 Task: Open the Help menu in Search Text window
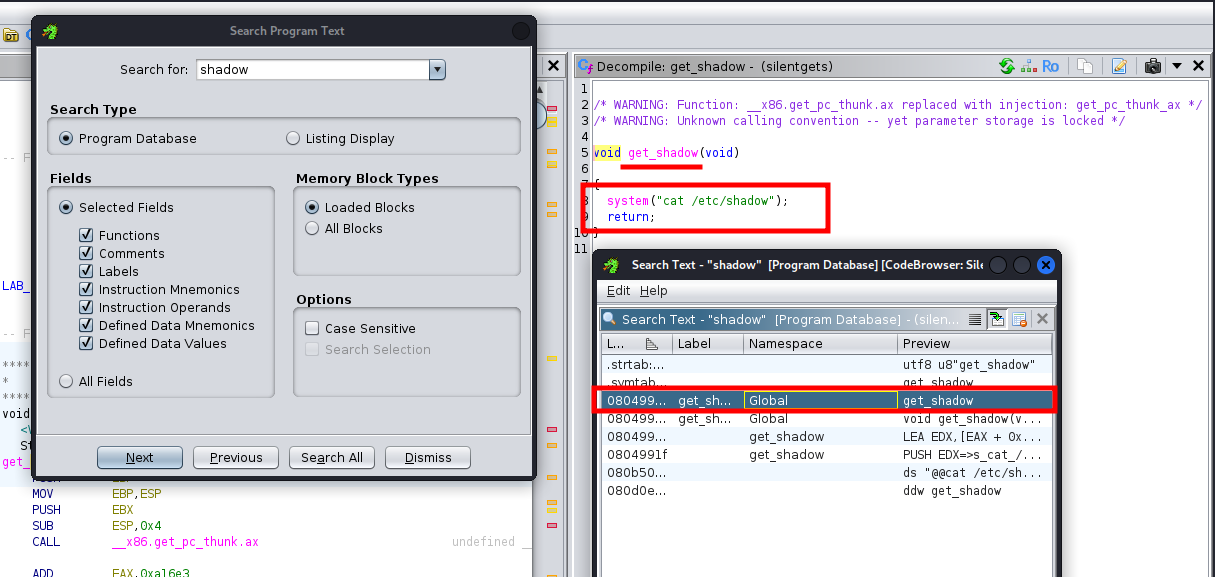[653, 290]
